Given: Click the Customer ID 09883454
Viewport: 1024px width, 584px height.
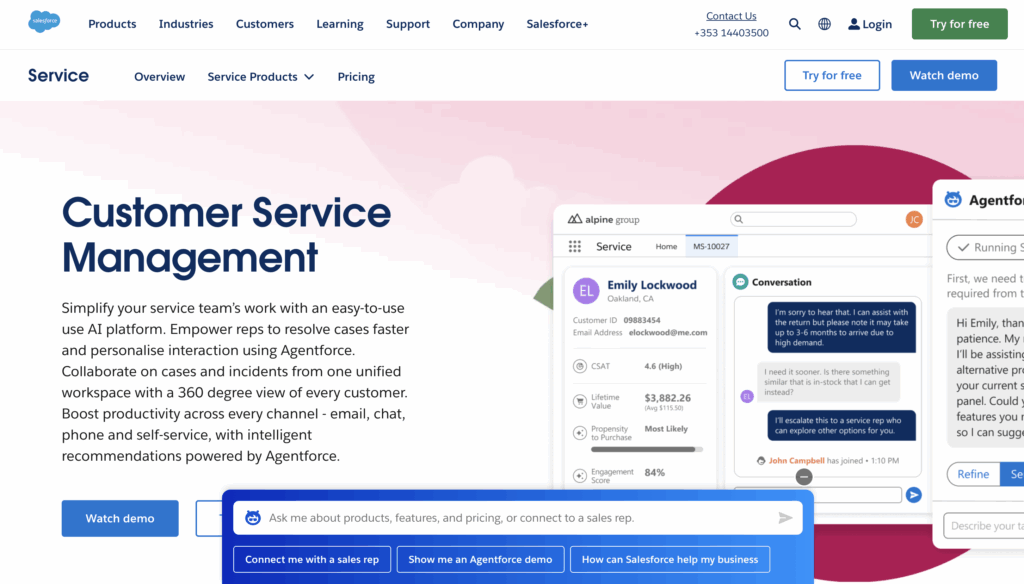Looking at the screenshot, I should (641, 320).
